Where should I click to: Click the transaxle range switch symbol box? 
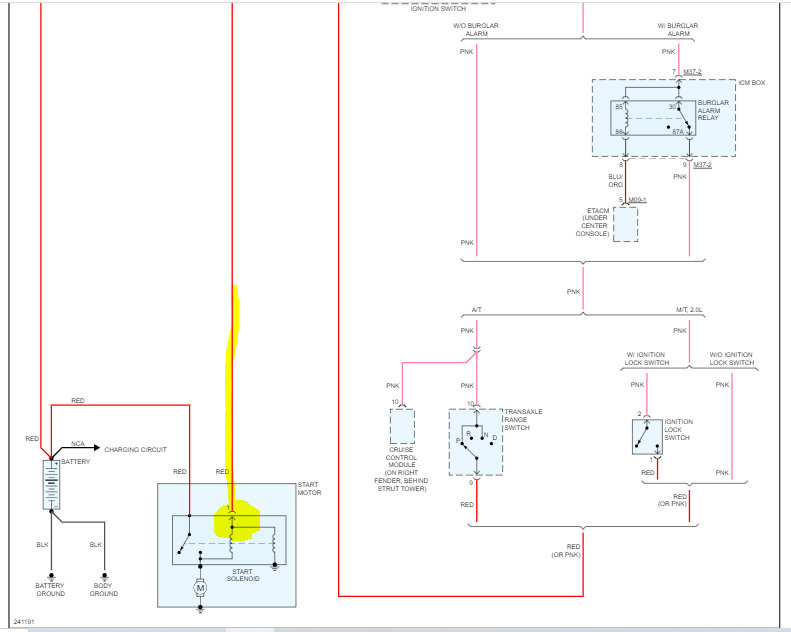point(476,442)
